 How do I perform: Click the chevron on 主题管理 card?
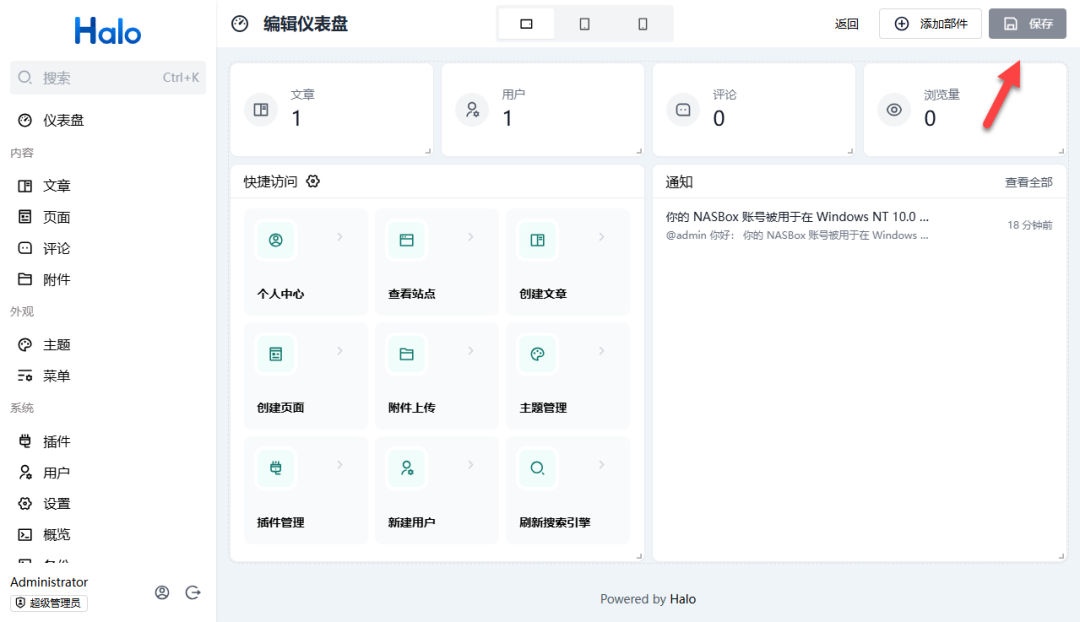601,351
